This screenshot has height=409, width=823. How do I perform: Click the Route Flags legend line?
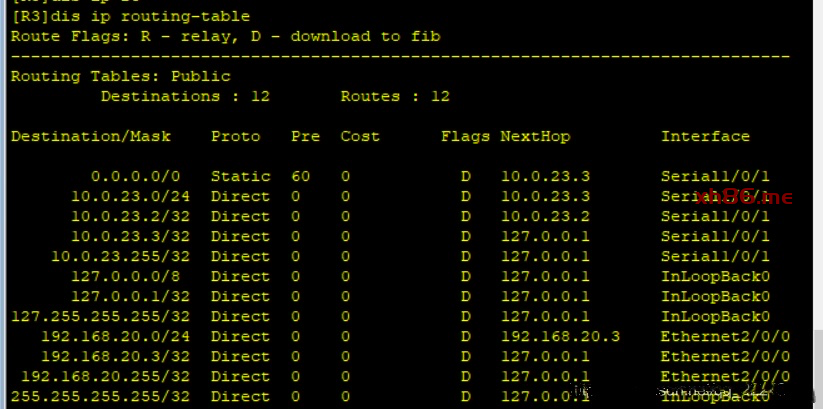click(225, 36)
